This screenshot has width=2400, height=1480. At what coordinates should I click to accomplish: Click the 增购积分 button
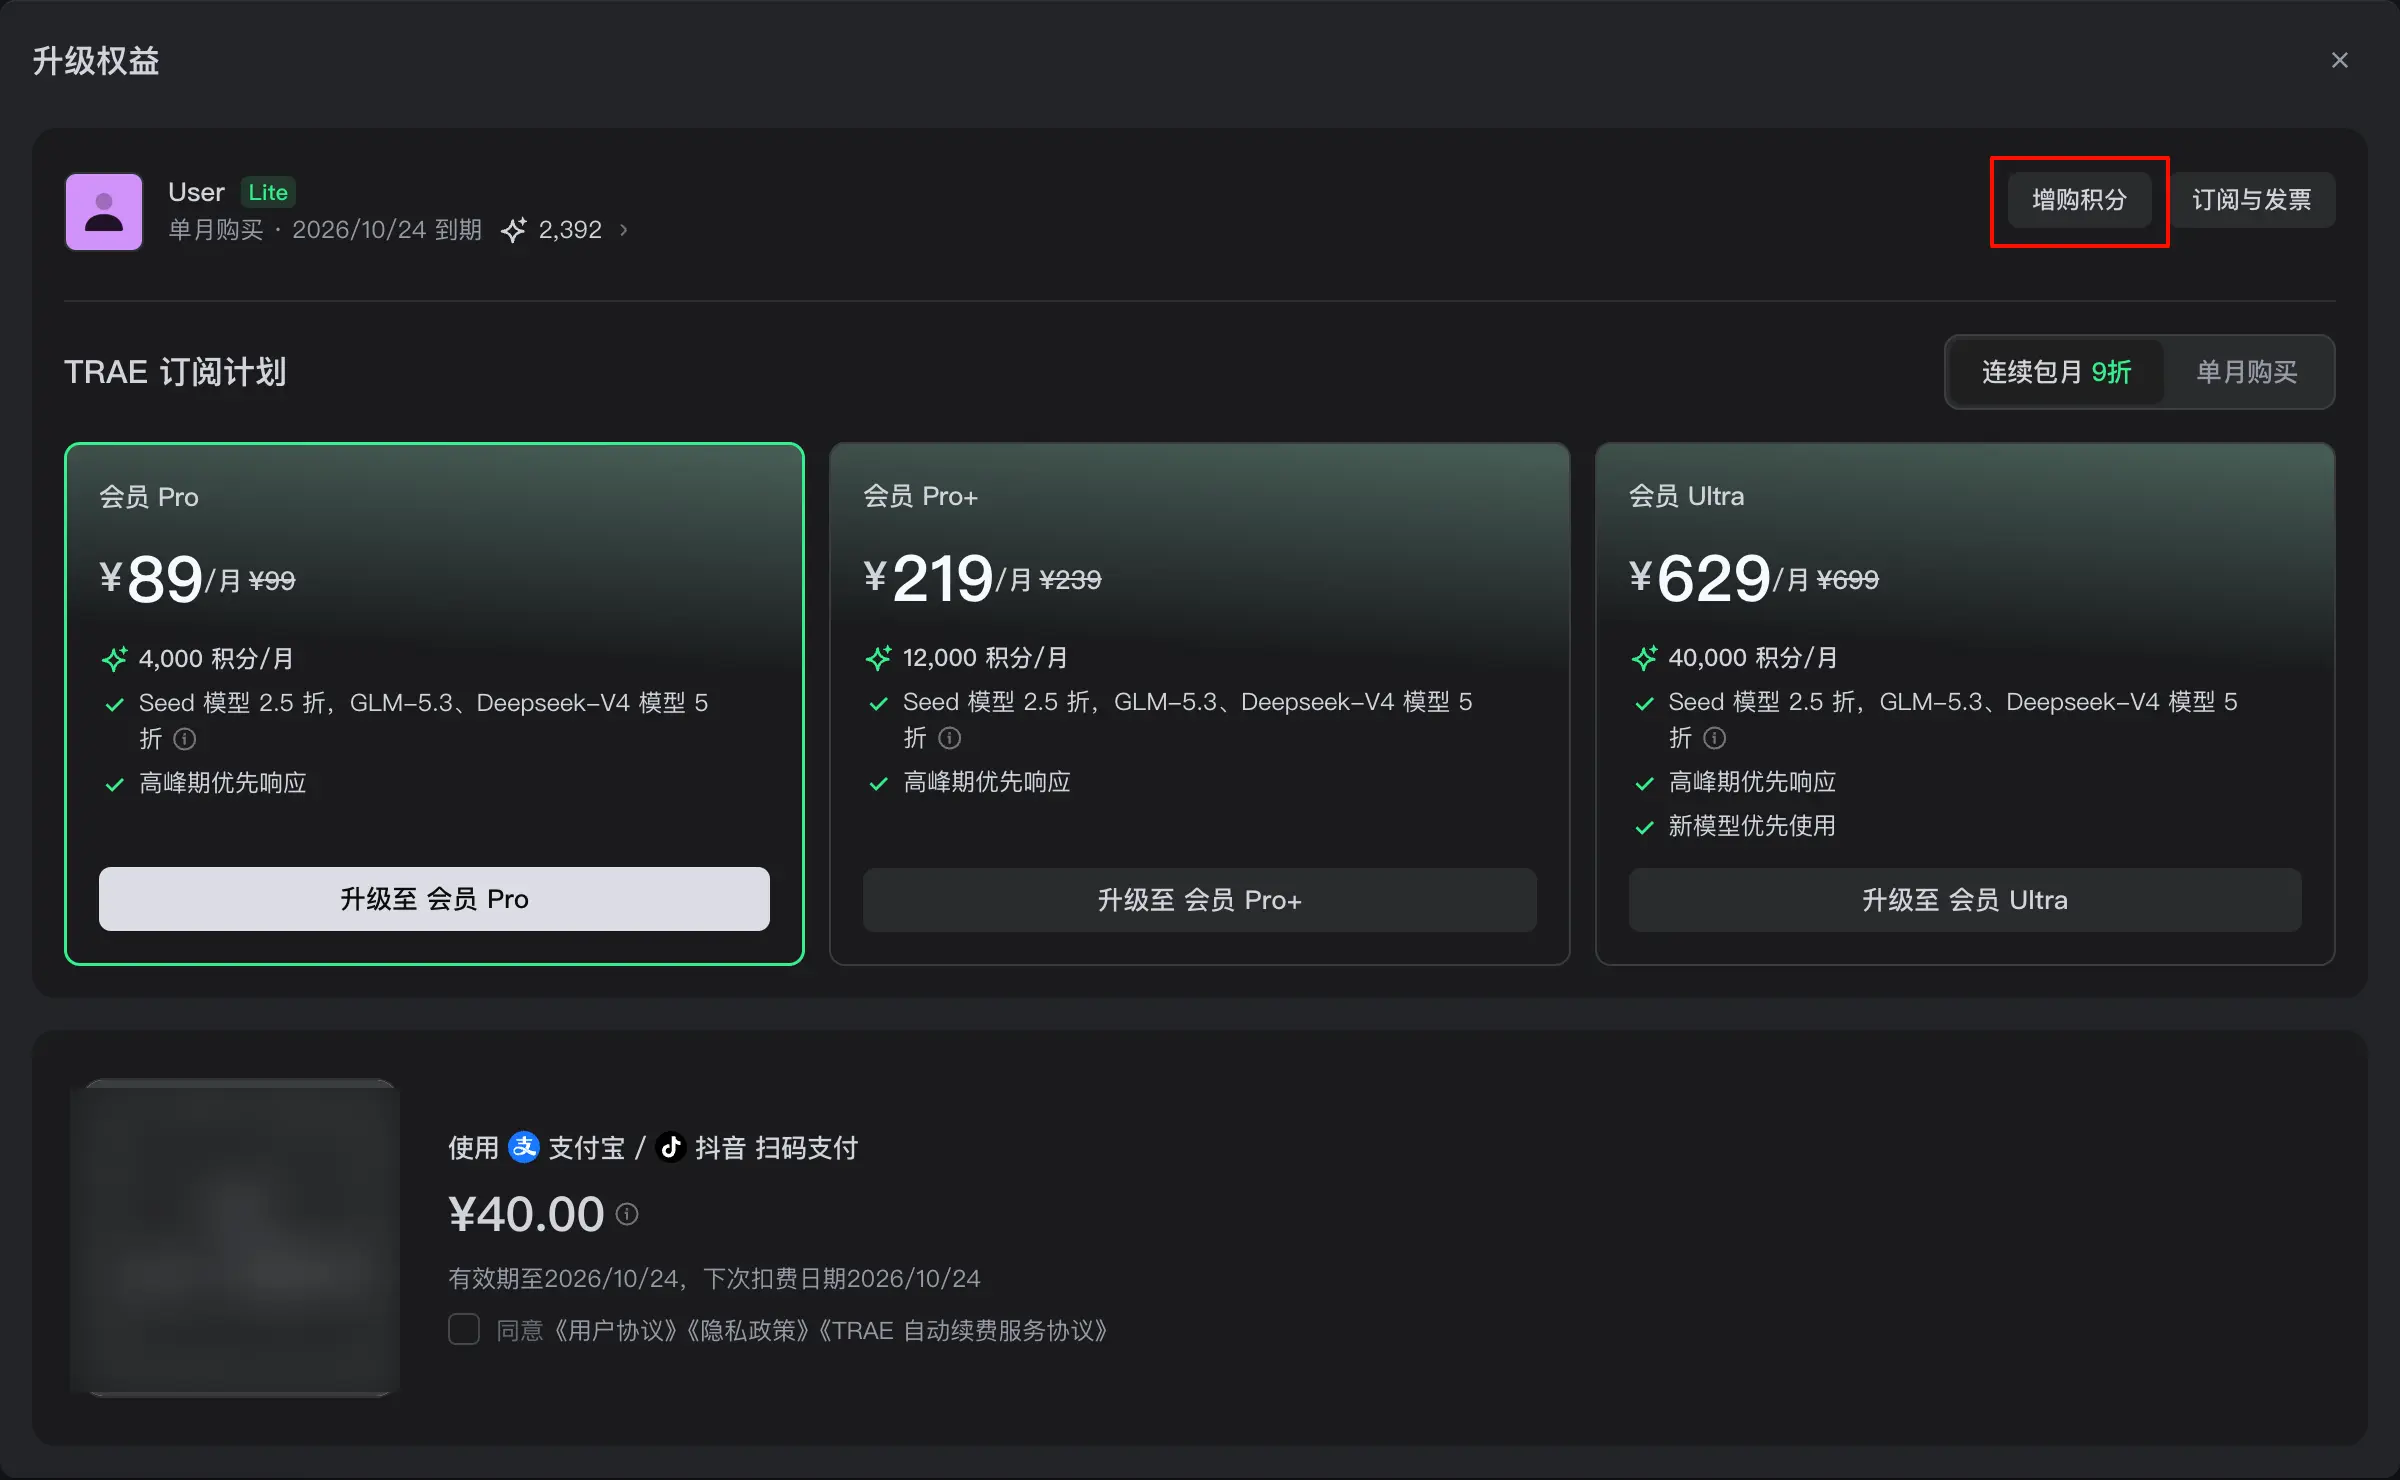[x=2079, y=200]
